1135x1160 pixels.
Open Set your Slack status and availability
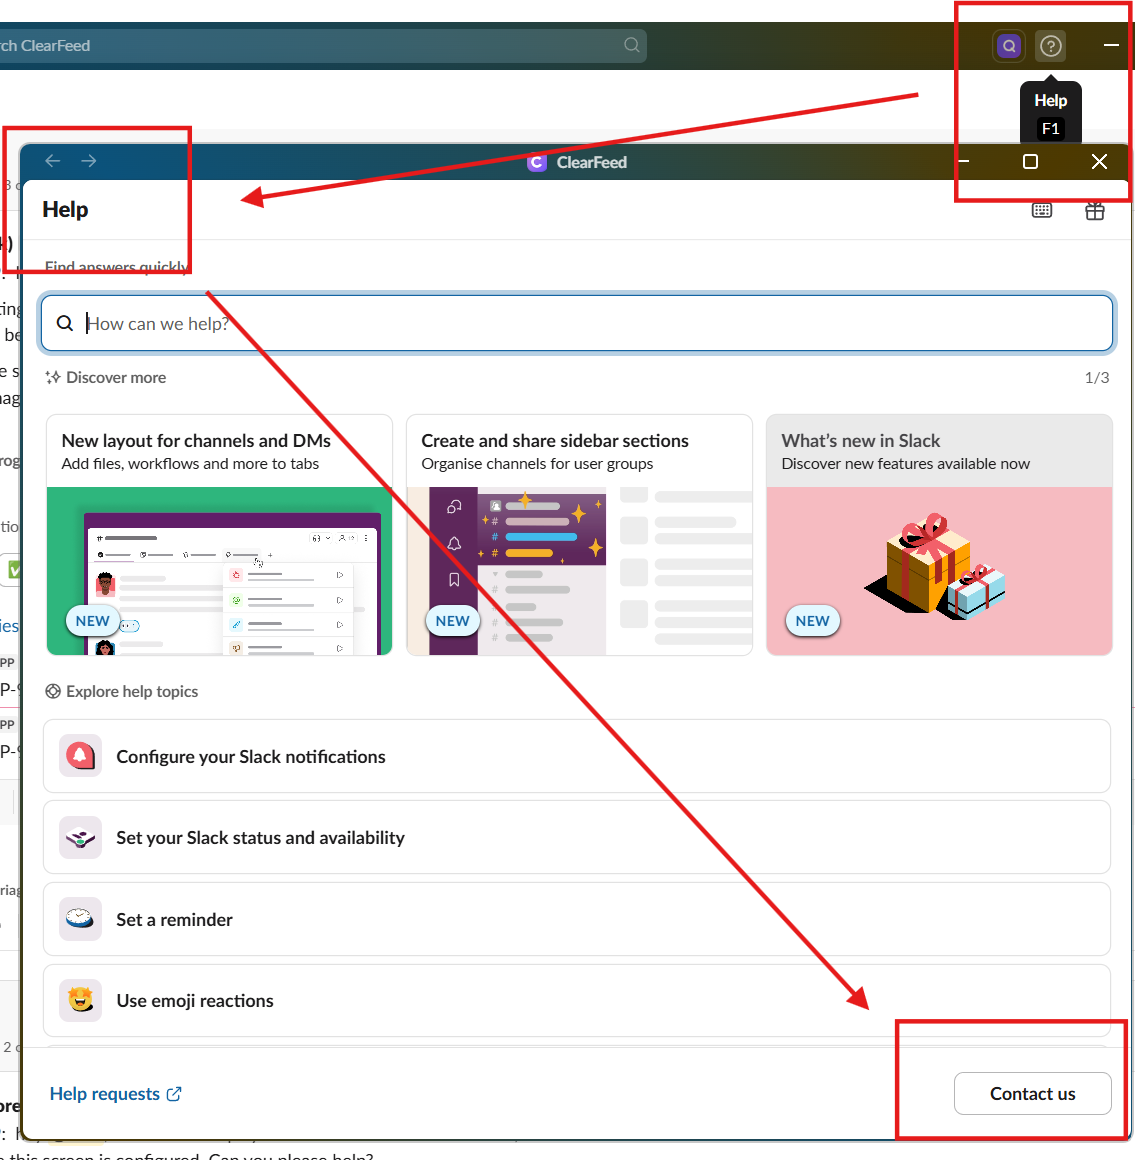click(x=577, y=837)
